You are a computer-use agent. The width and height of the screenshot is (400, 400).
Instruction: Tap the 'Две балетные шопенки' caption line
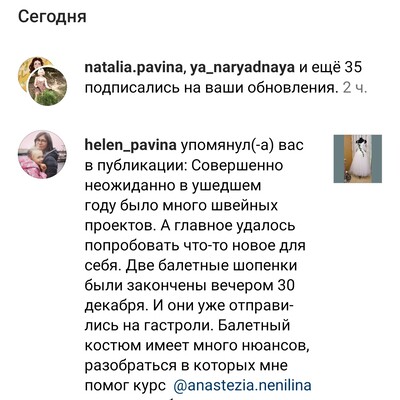click(212, 266)
